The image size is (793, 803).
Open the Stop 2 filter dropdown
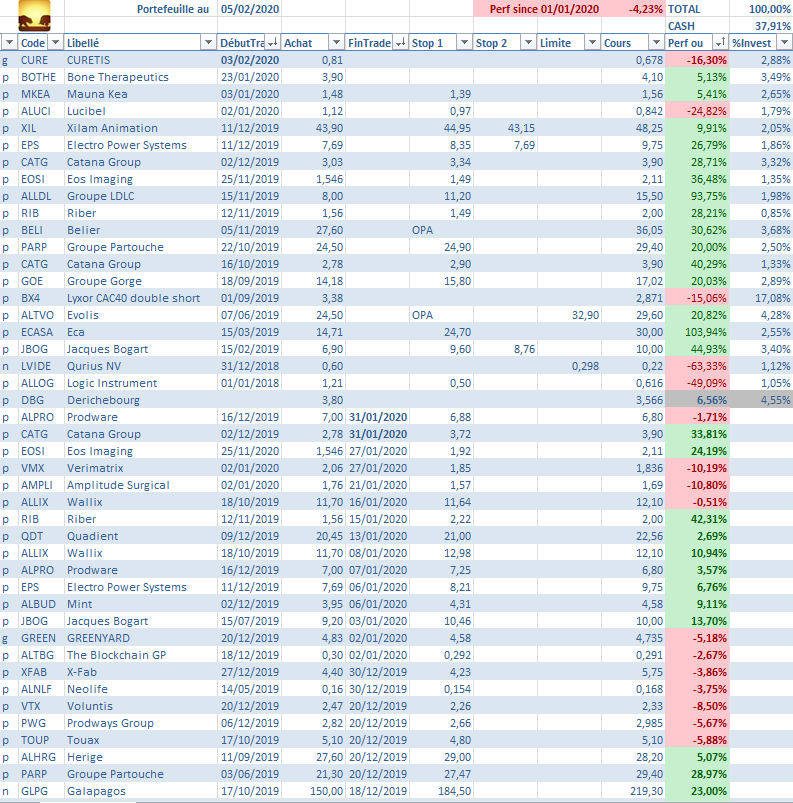(529, 43)
